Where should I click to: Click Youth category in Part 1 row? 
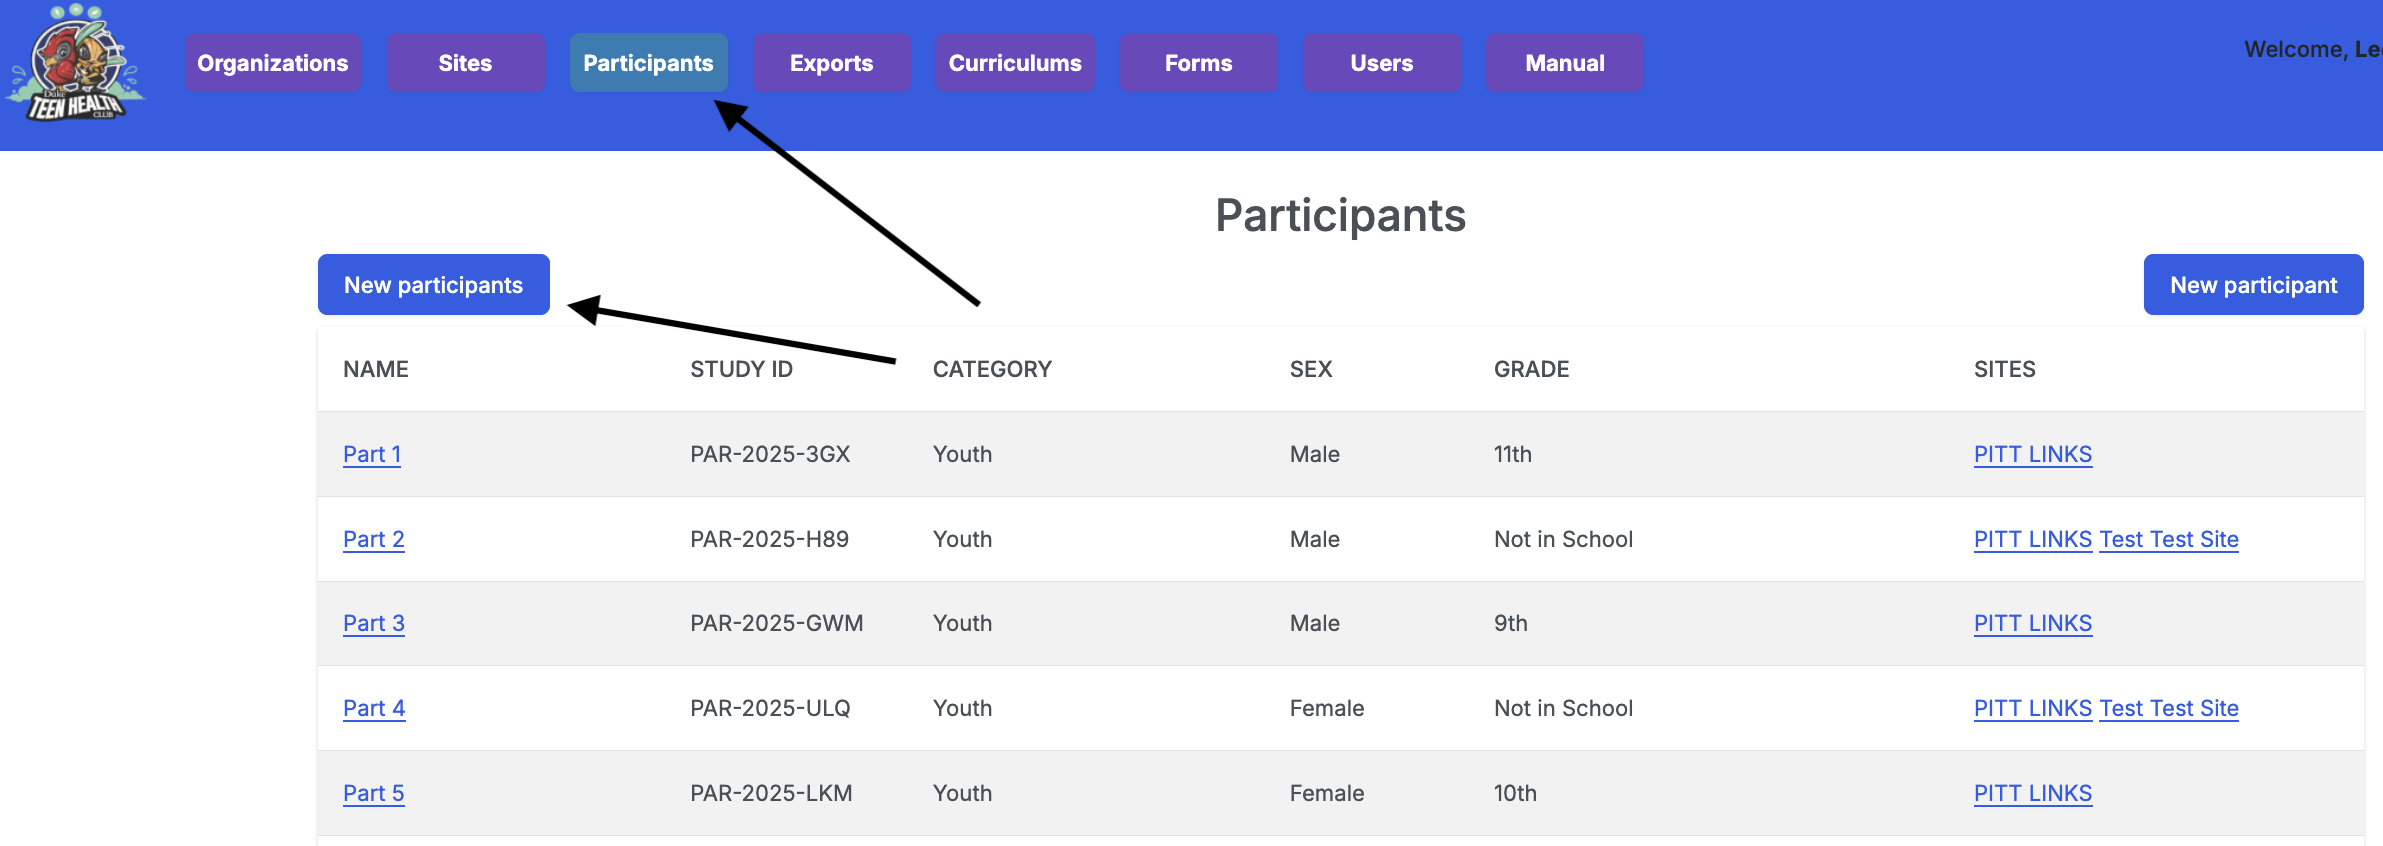tap(962, 454)
